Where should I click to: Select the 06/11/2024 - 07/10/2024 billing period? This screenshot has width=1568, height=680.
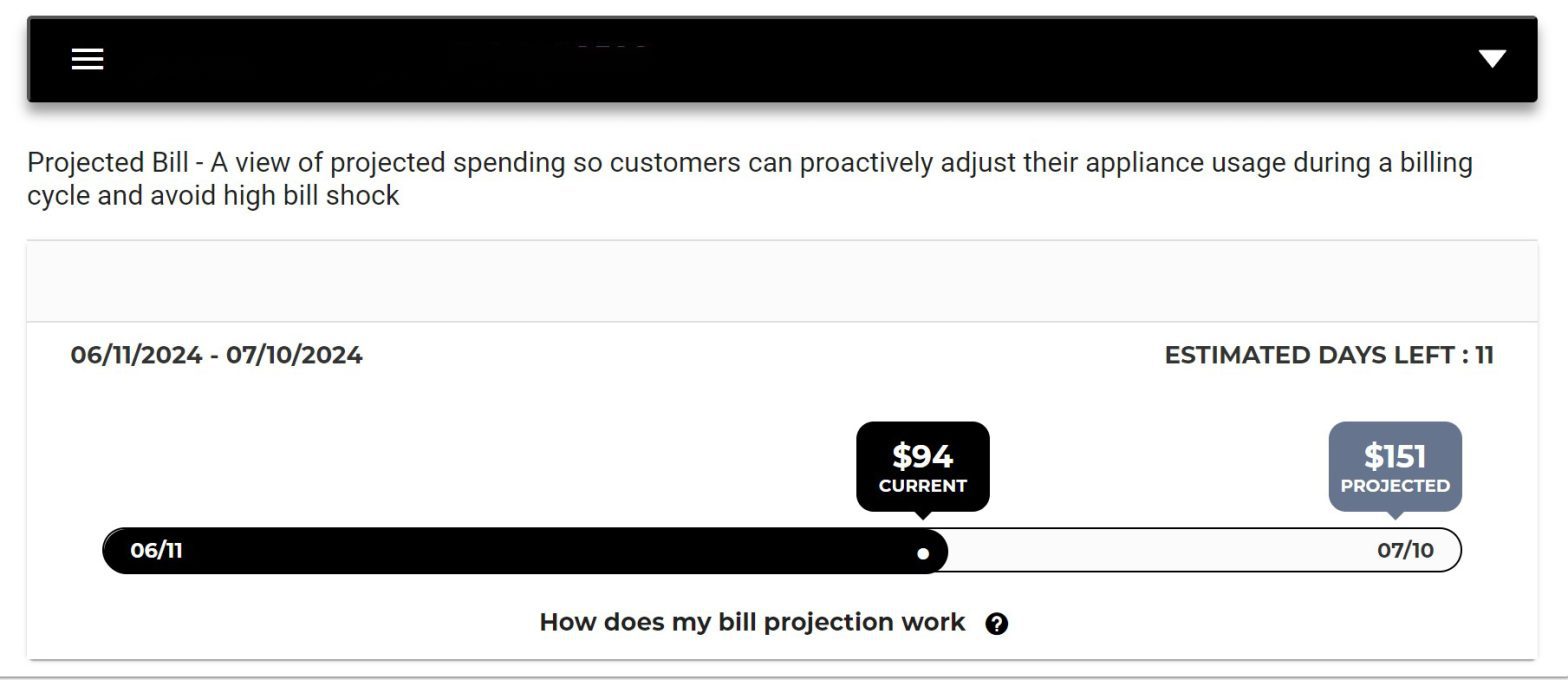(x=216, y=355)
